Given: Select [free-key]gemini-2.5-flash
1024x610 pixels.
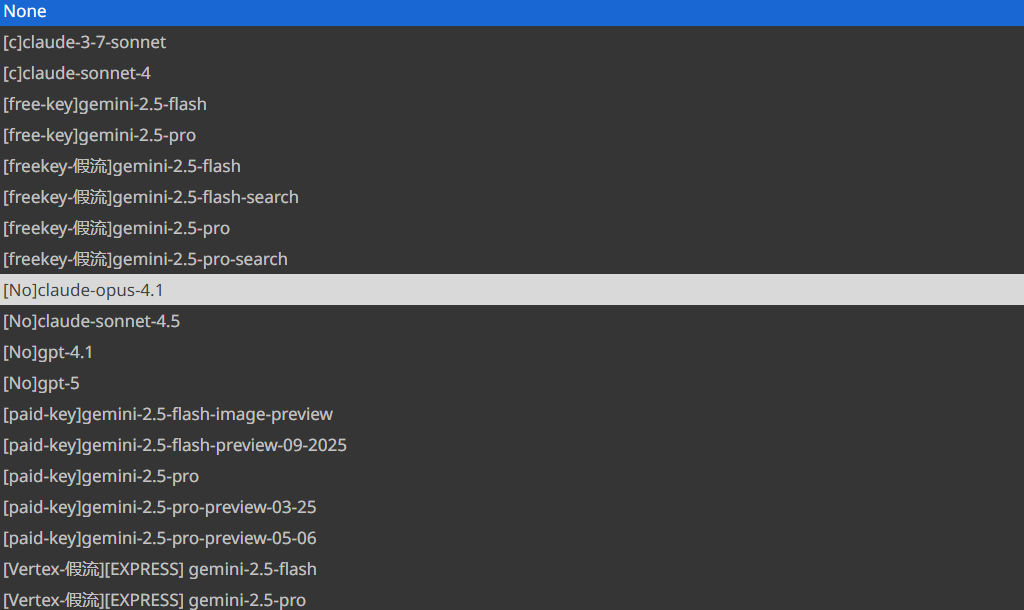Looking at the screenshot, I should (512, 104).
